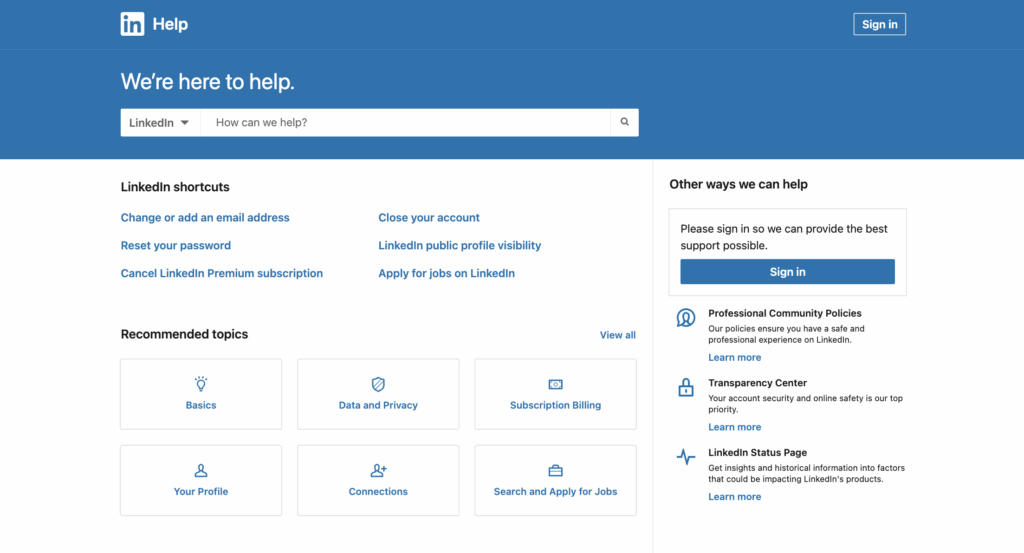The height and width of the screenshot is (553, 1024).
Task: Click the 'LinkedIn Status Page' heading
Action: 757,452
